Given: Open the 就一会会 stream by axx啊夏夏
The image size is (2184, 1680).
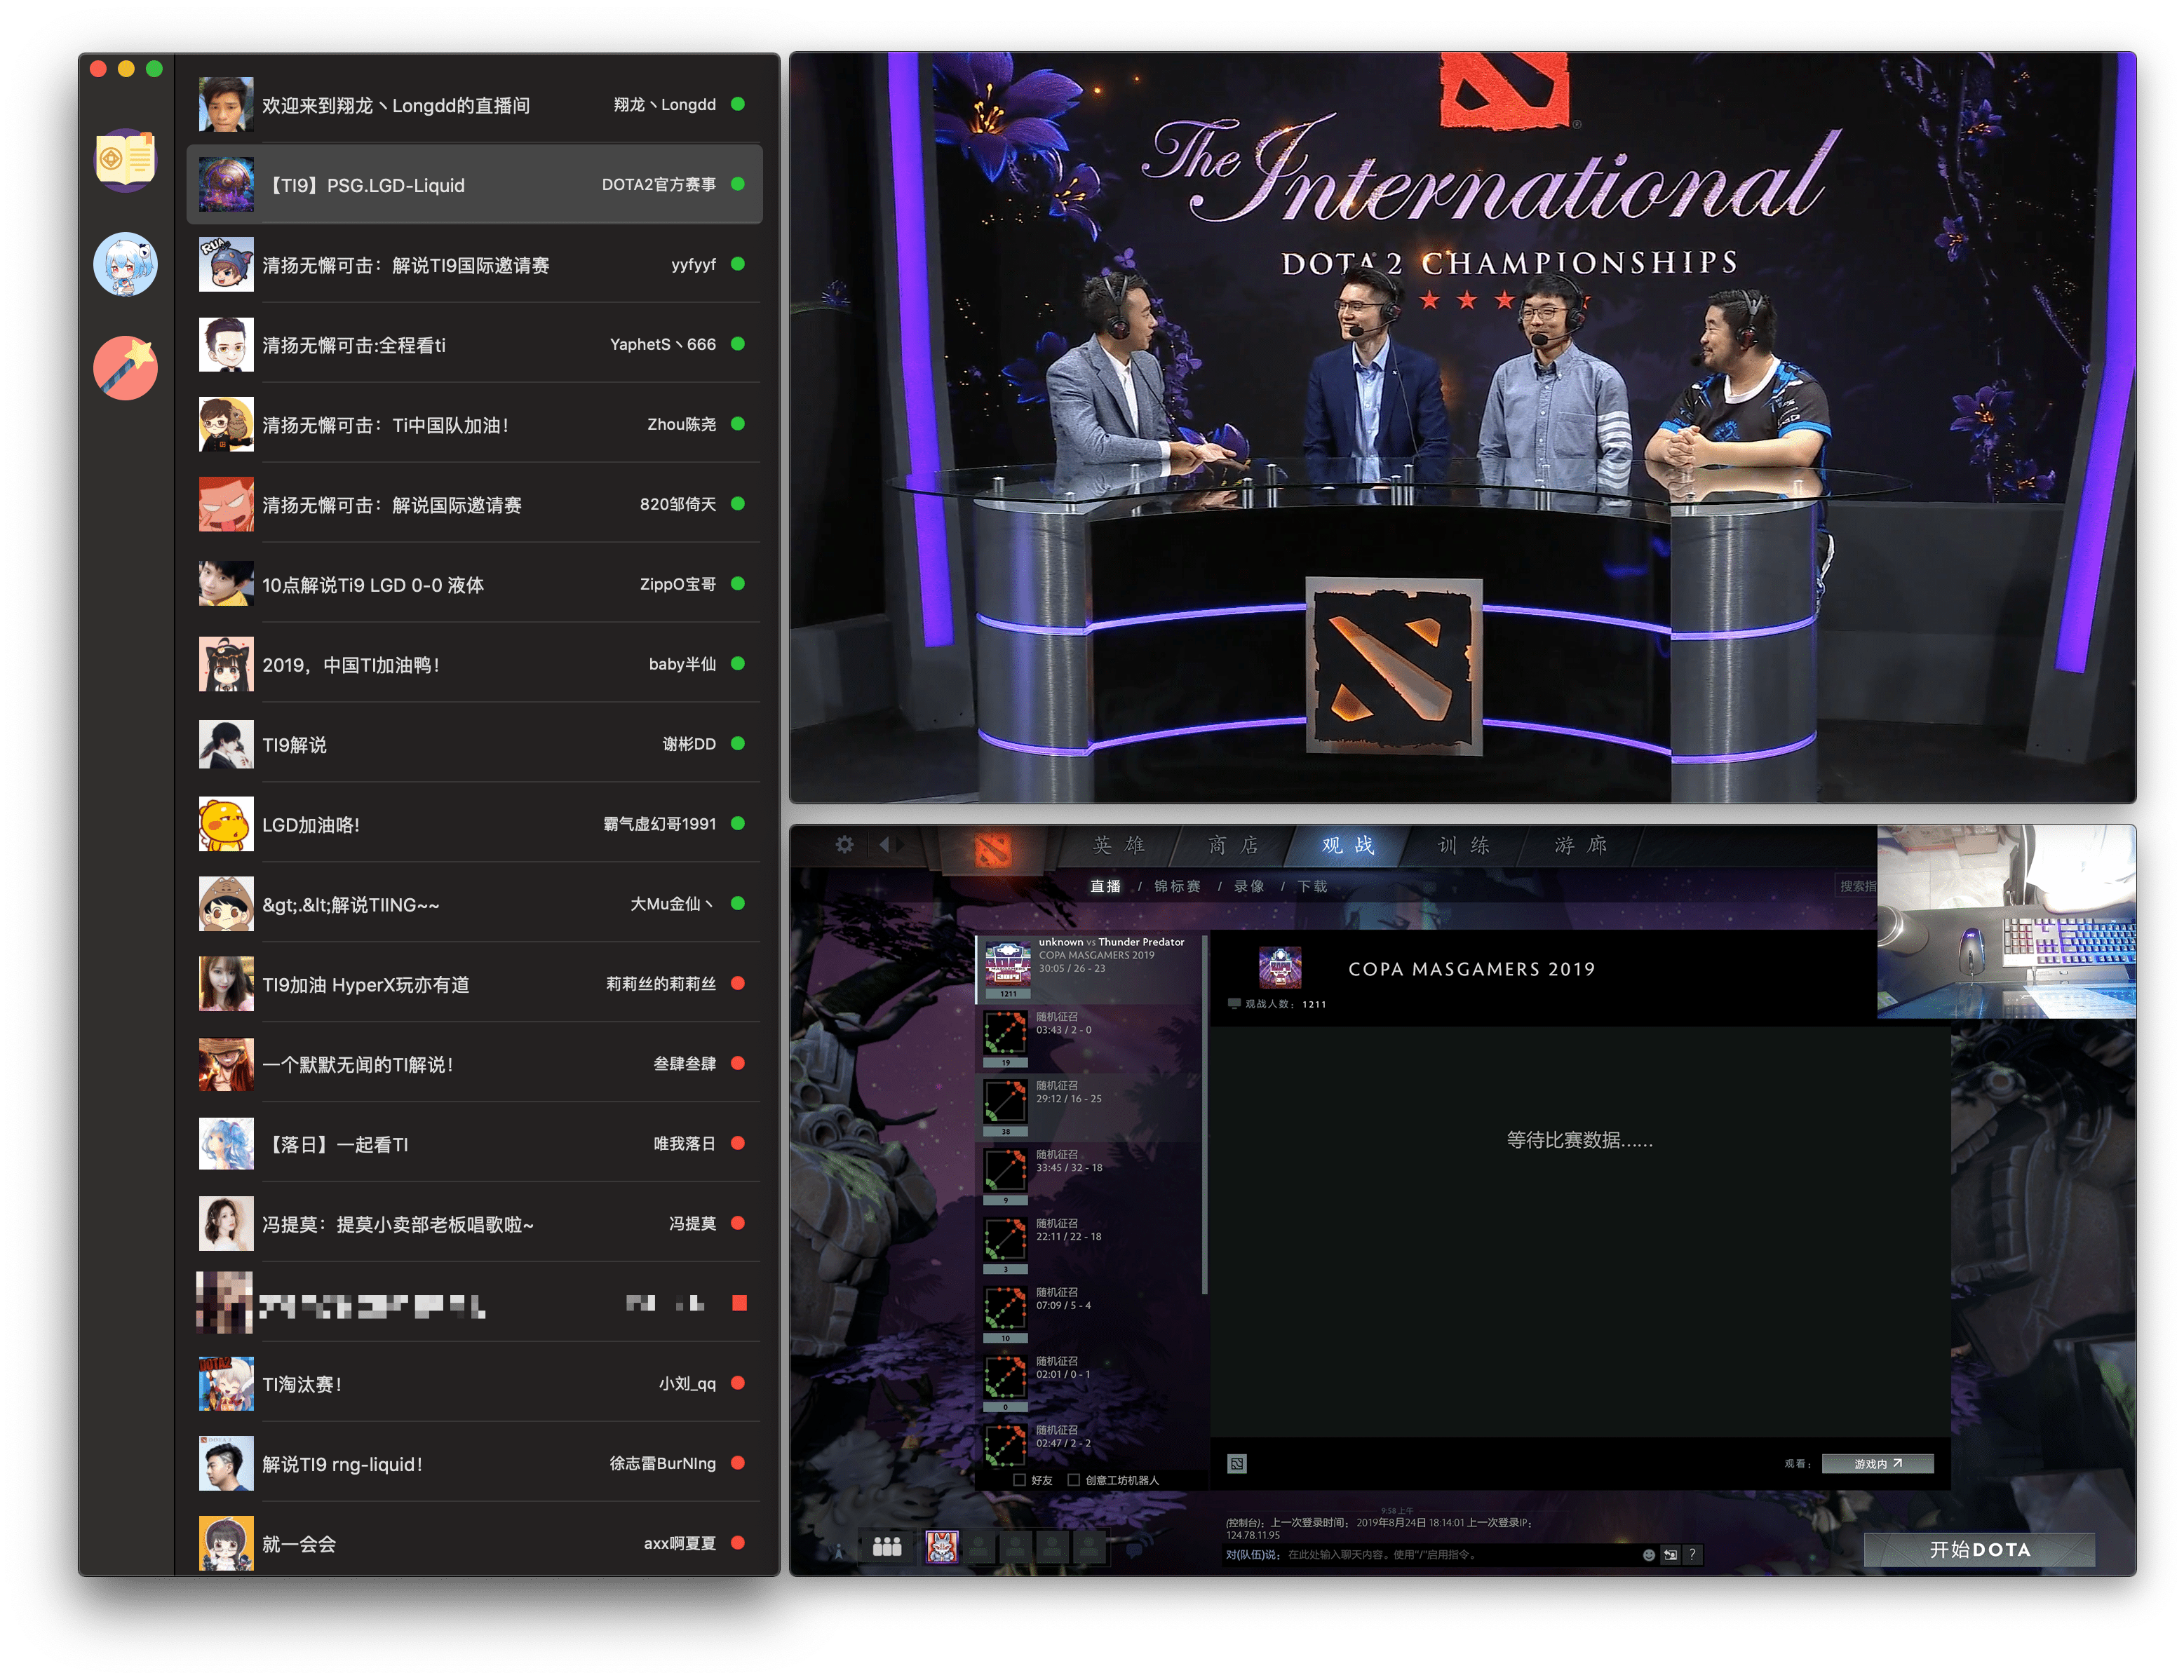Looking at the screenshot, I should click(474, 1544).
